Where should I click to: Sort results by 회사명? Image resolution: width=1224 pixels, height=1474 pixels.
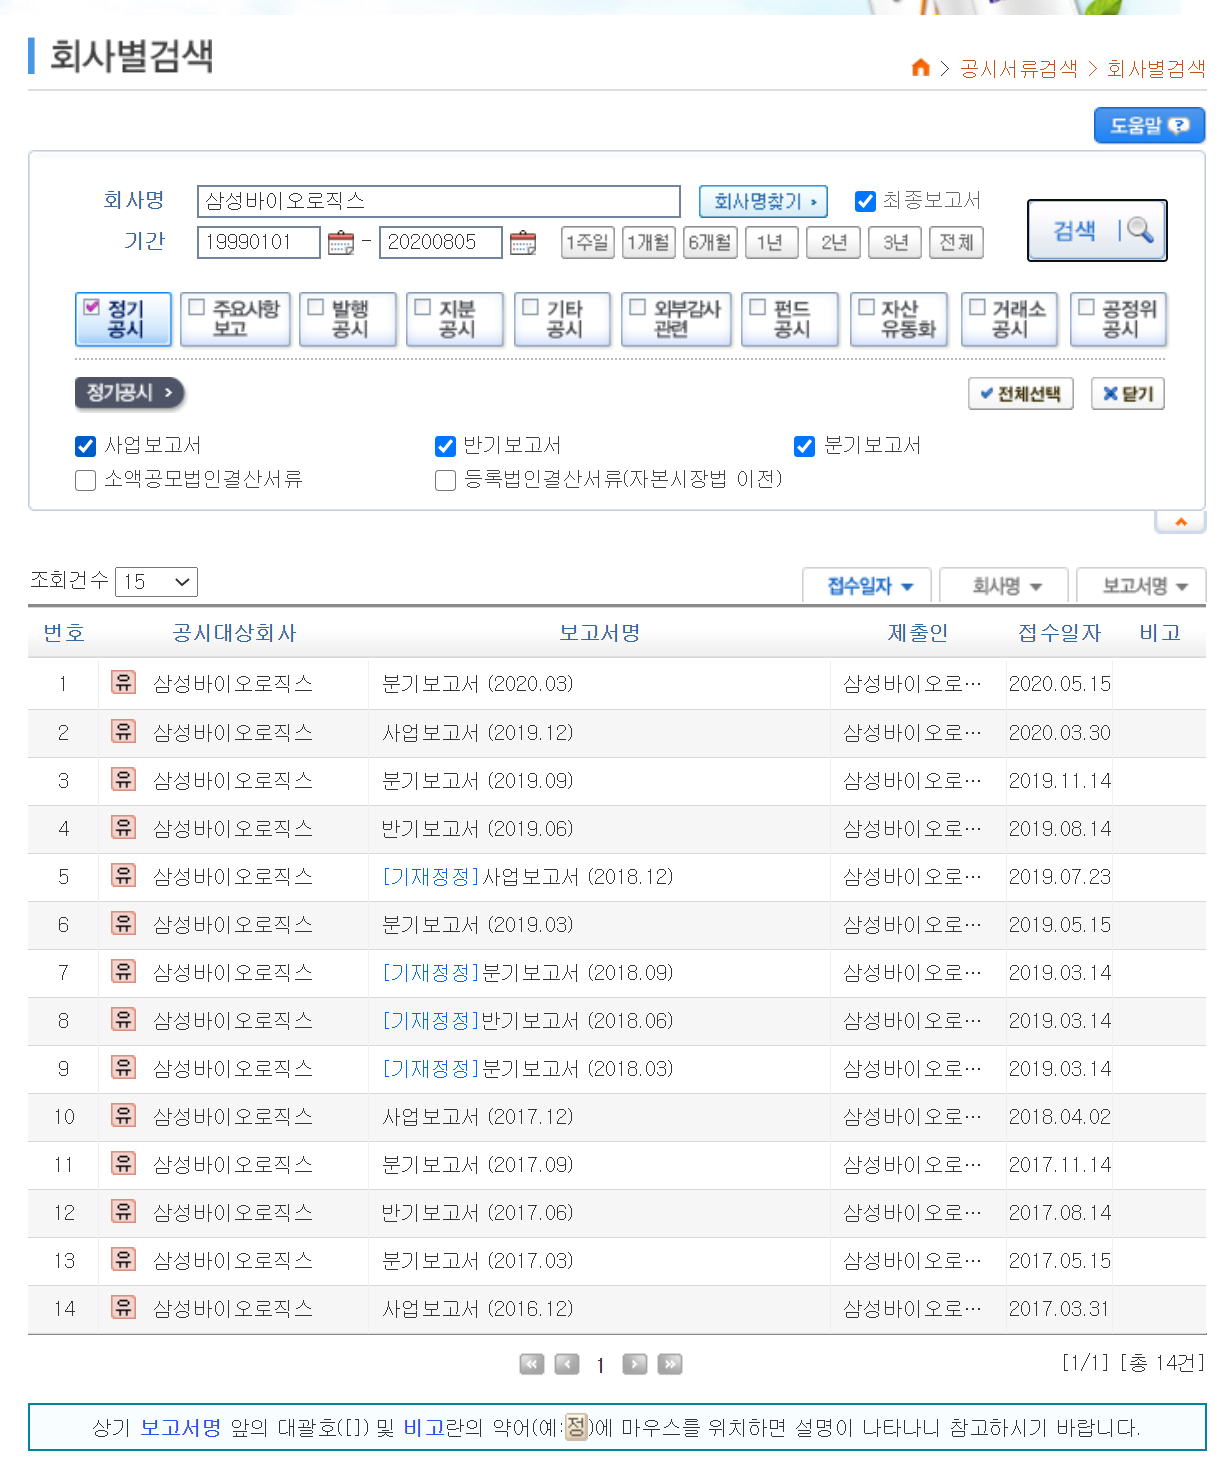pyautogui.click(x=1005, y=586)
